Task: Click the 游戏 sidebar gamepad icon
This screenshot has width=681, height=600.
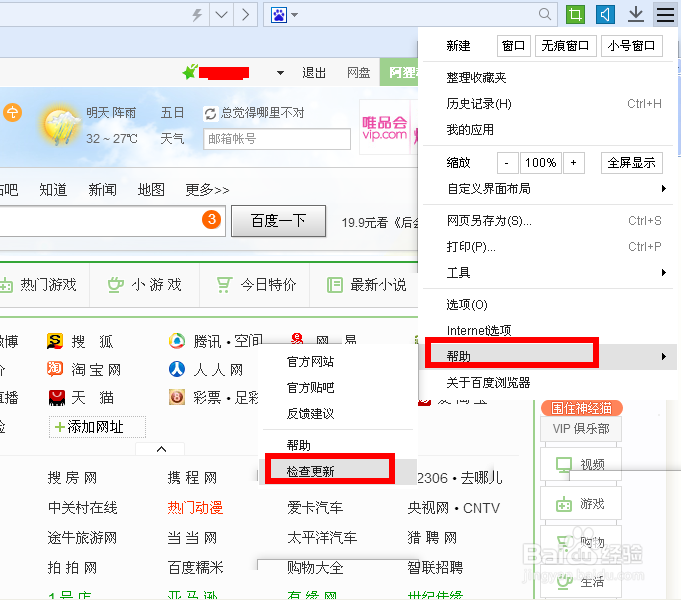Action: (564, 504)
